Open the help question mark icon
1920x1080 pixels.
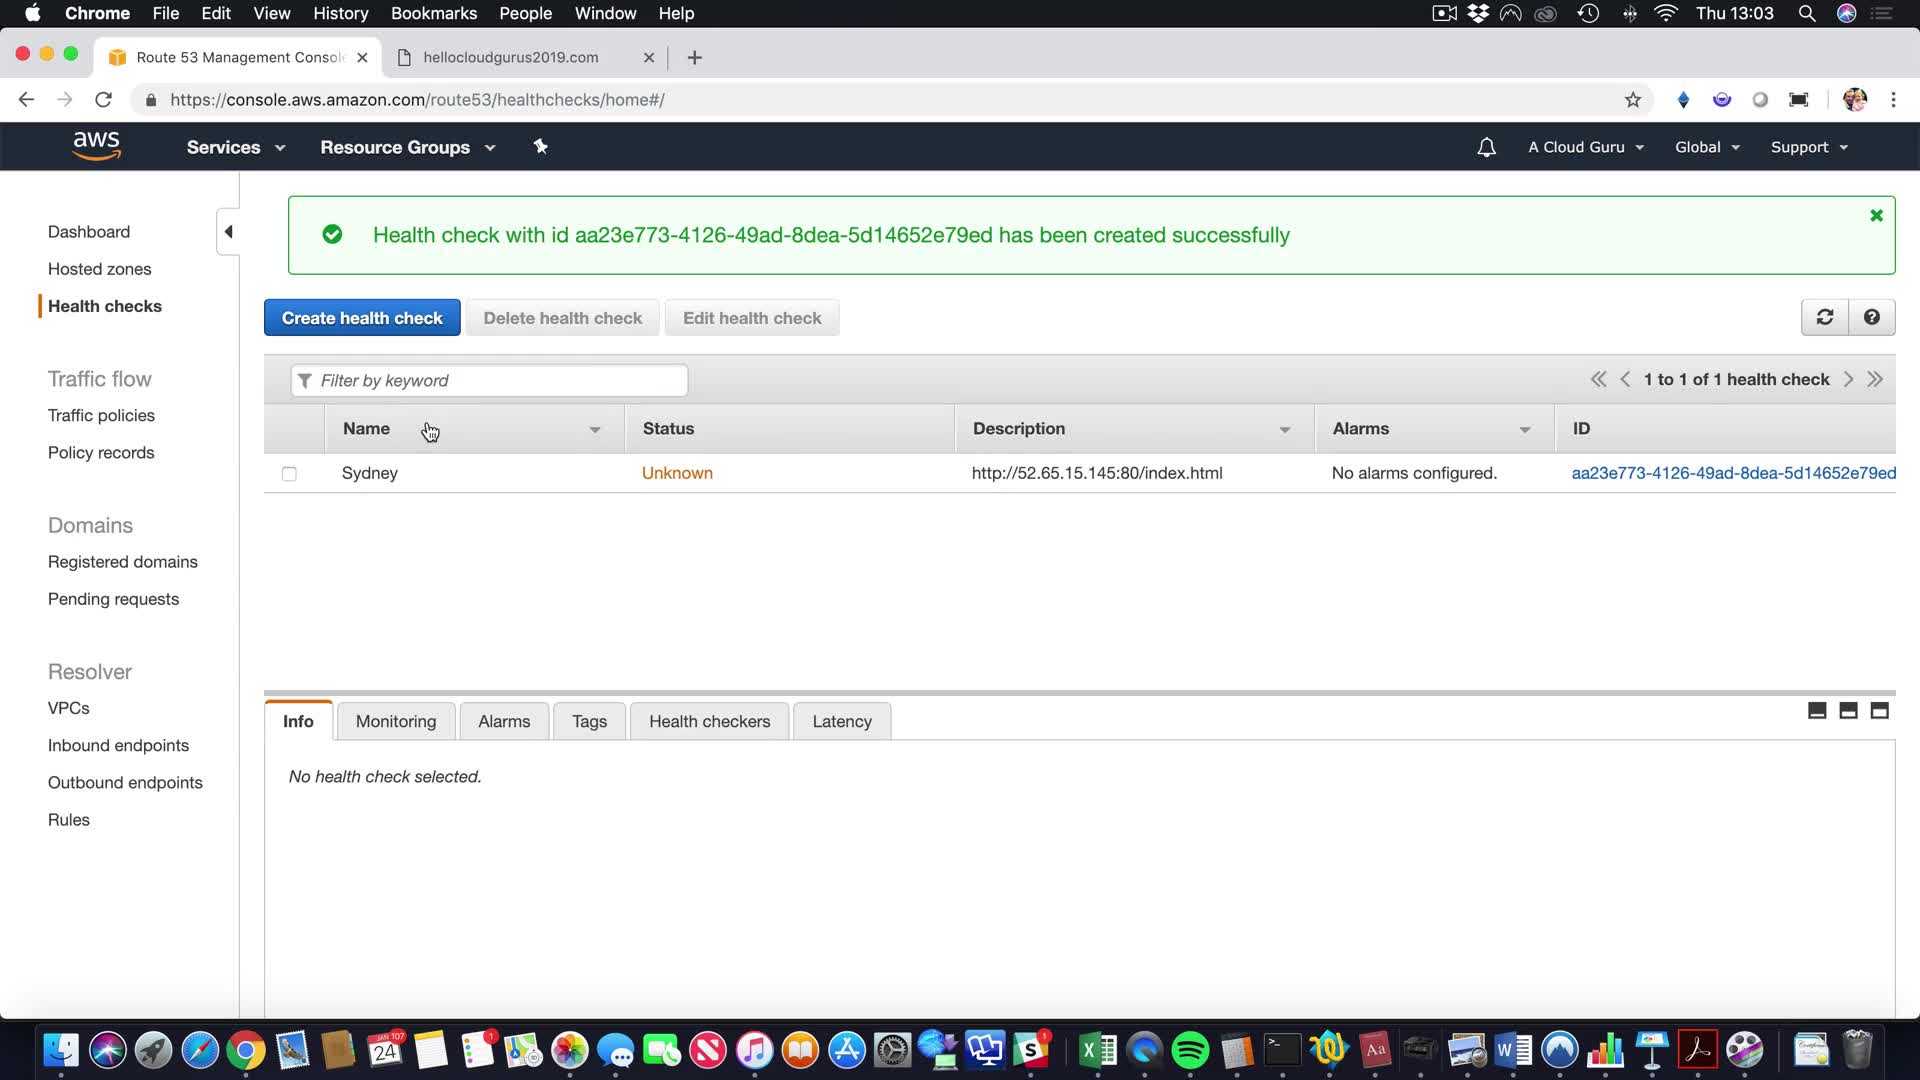[x=1871, y=317]
